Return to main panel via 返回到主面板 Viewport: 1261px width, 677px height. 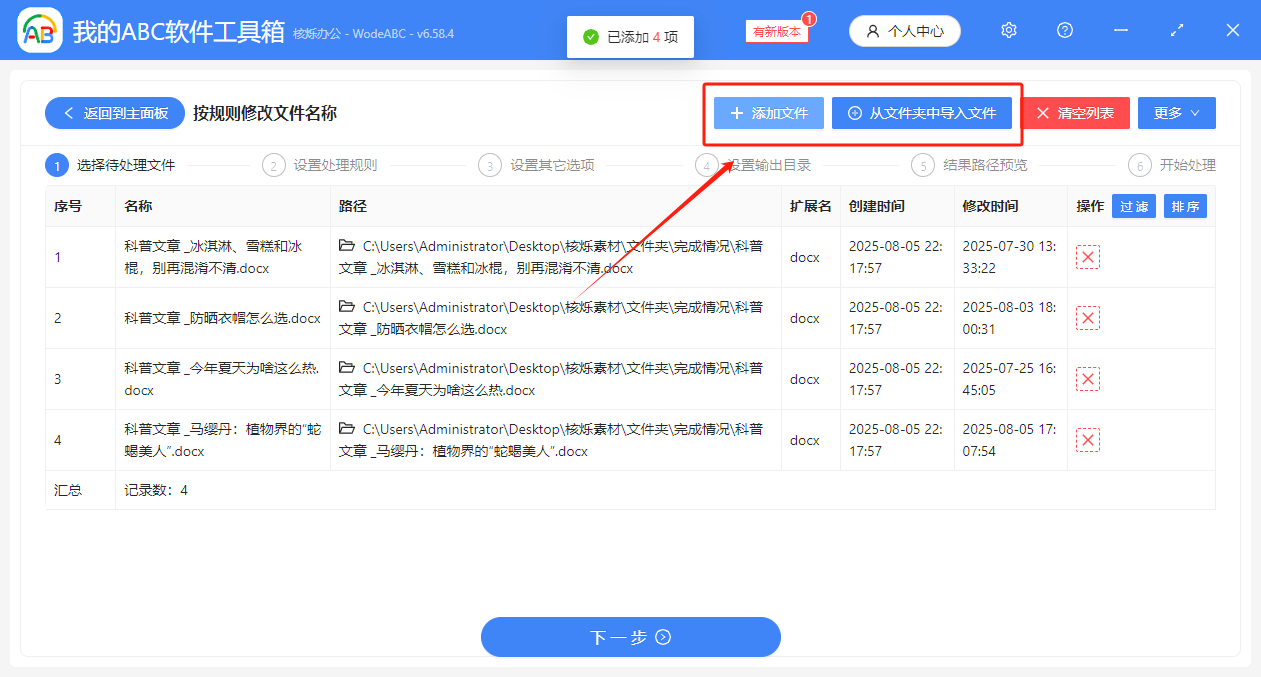coord(114,113)
